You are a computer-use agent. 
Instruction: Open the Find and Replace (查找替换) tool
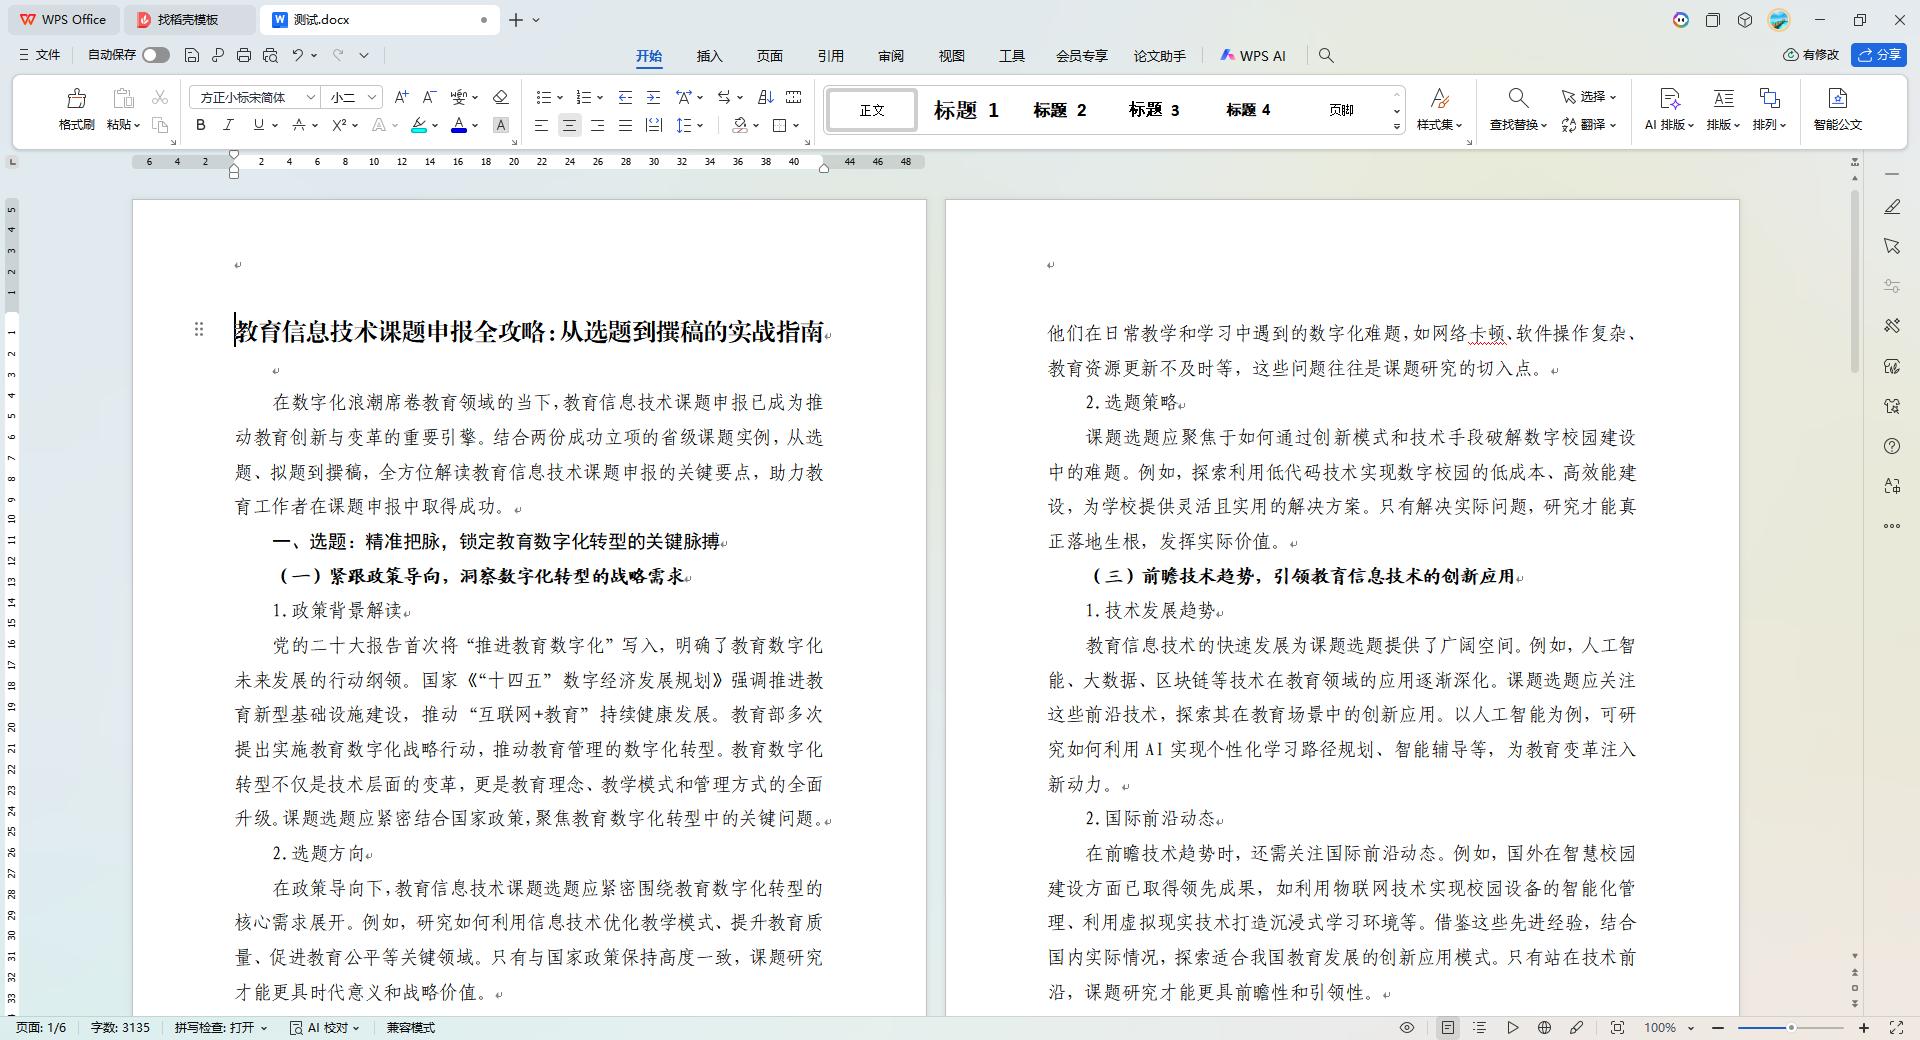pos(1517,108)
